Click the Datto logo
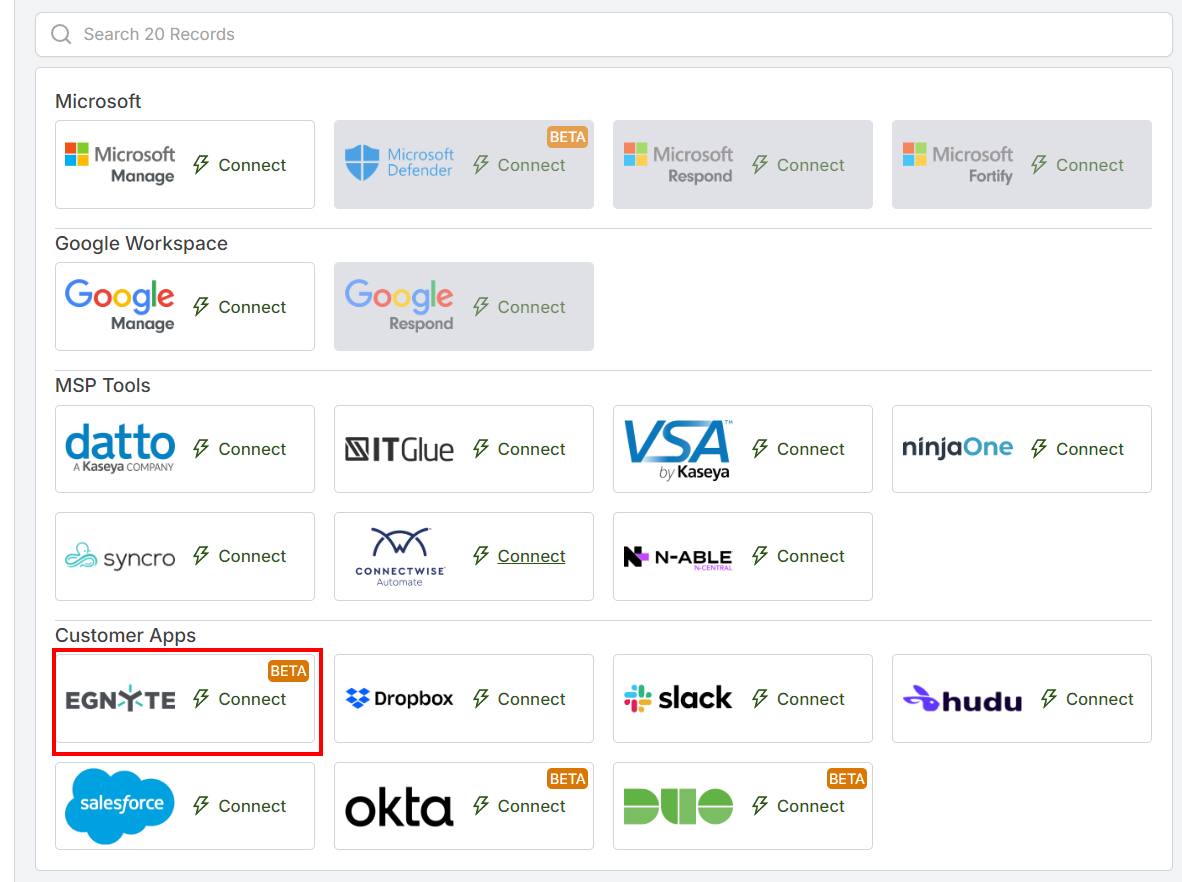 pyautogui.click(x=120, y=448)
